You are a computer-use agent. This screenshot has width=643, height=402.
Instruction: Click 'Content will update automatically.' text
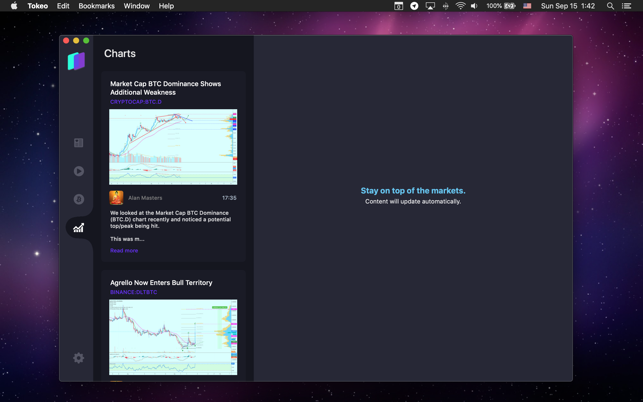[413, 201]
